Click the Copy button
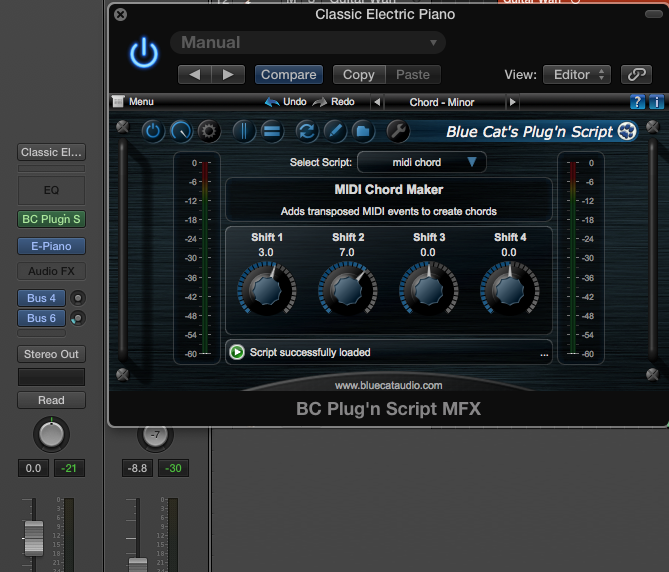Image resolution: width=669 pixels, height=572 pixels. 359,75
